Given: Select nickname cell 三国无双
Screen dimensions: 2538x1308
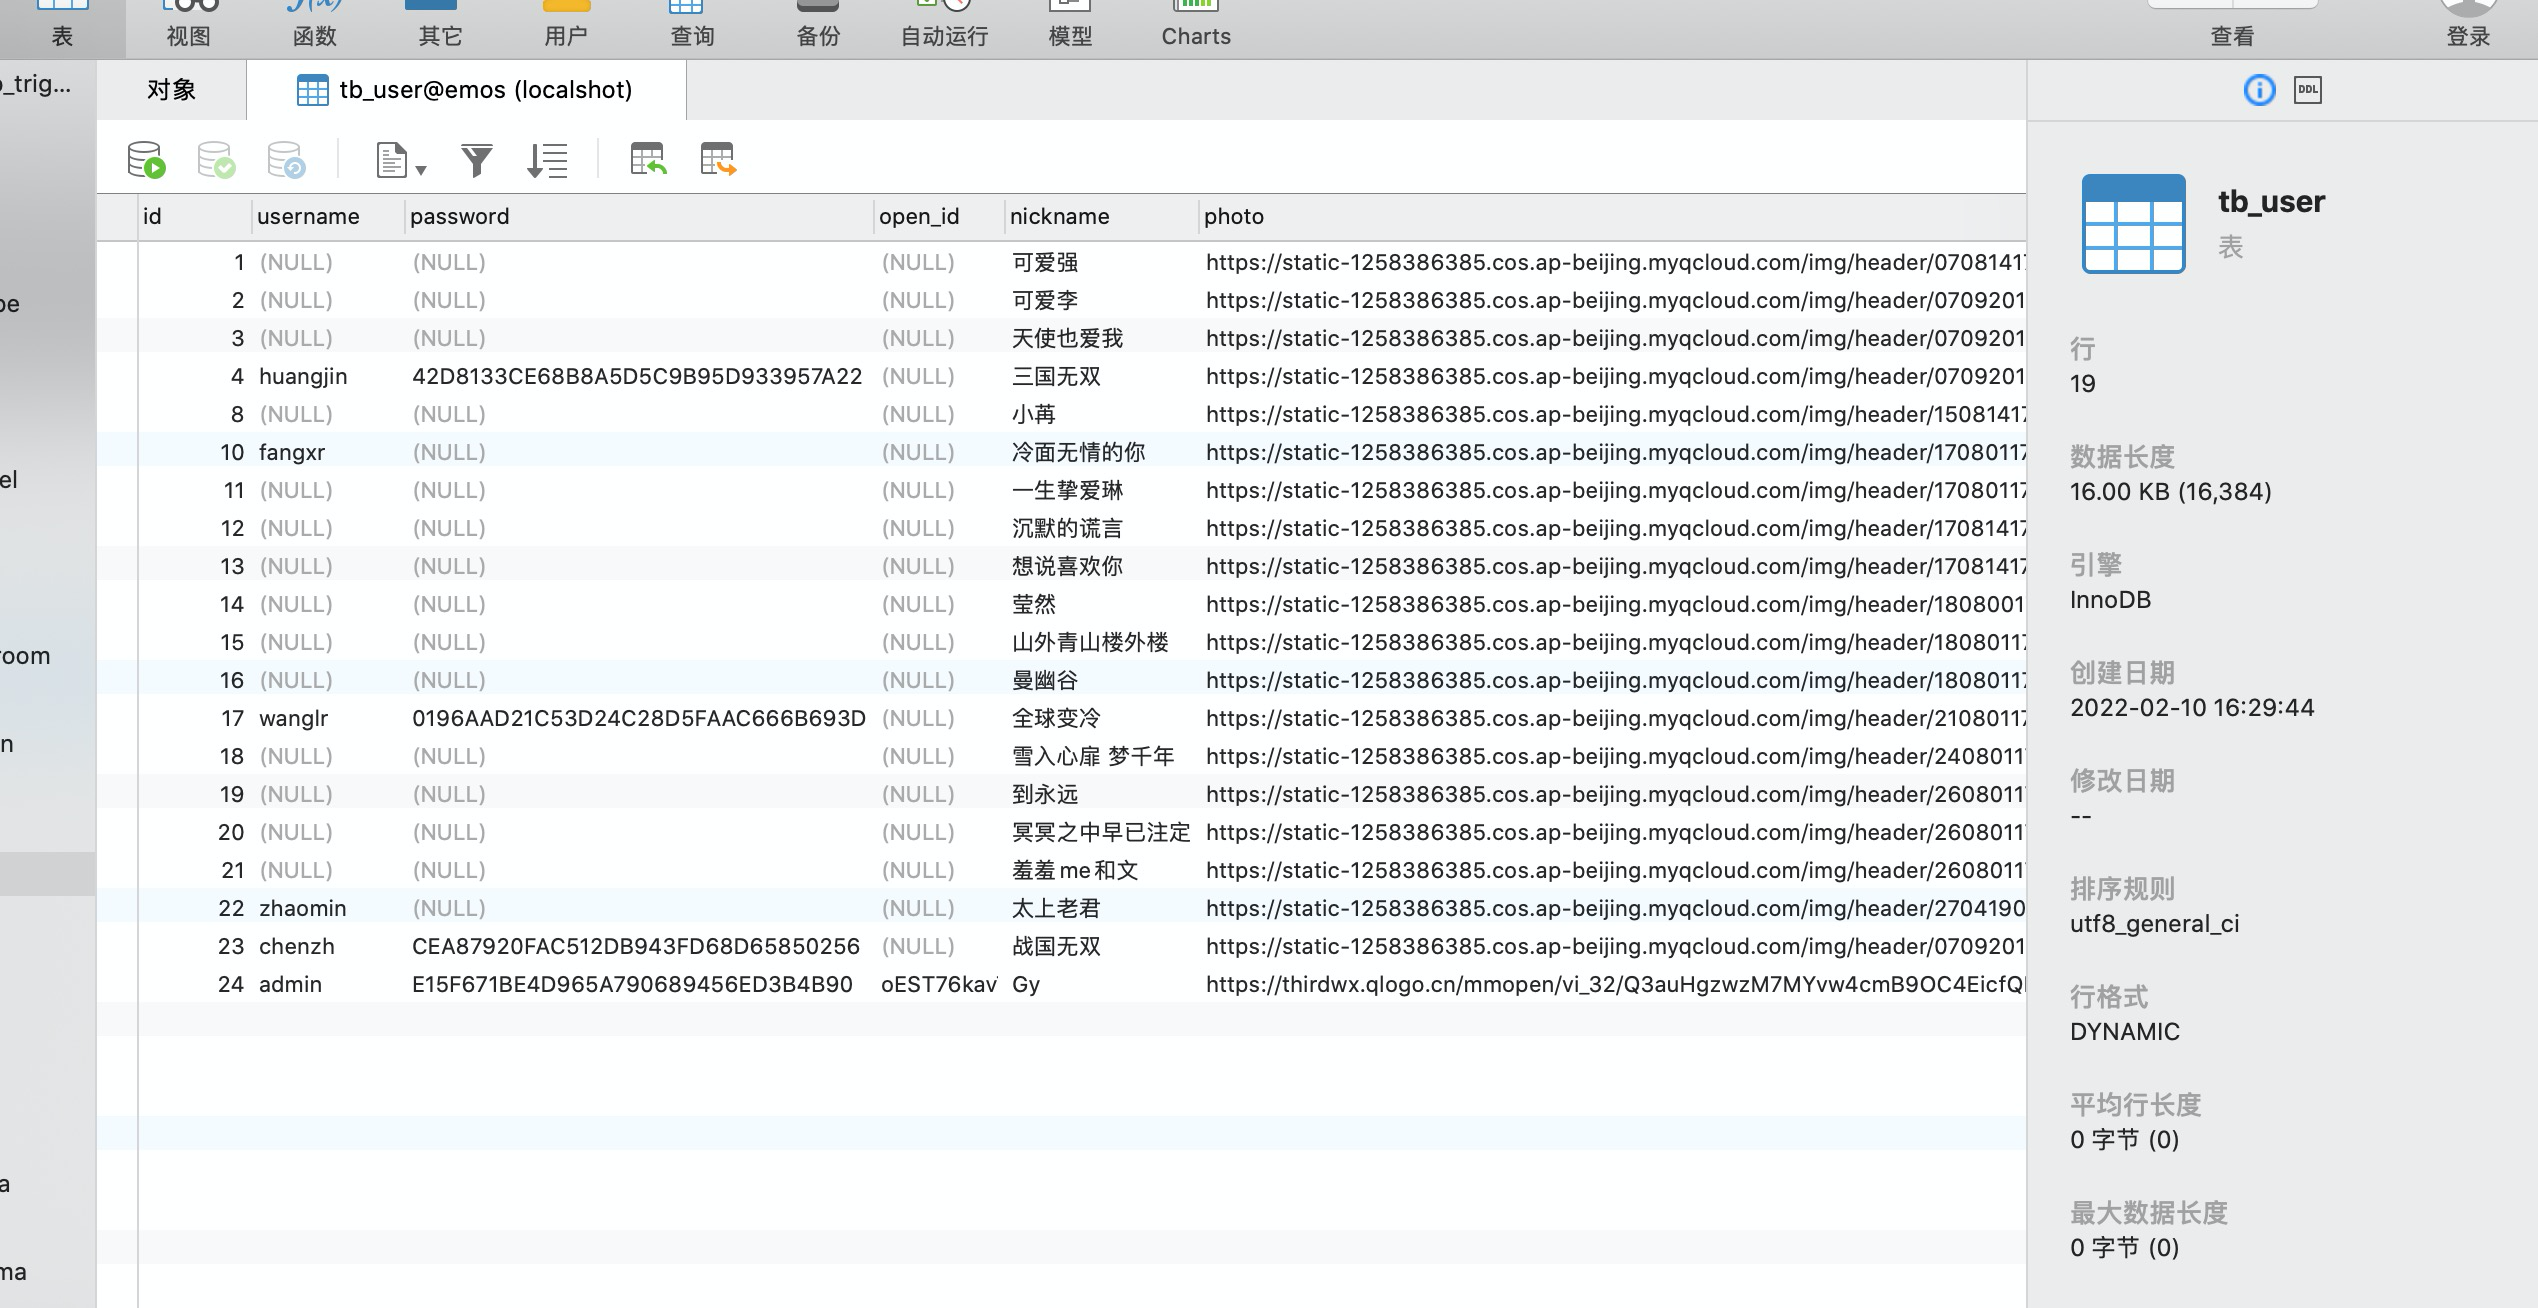Looking at the screenshot, I should point(1101,376).
